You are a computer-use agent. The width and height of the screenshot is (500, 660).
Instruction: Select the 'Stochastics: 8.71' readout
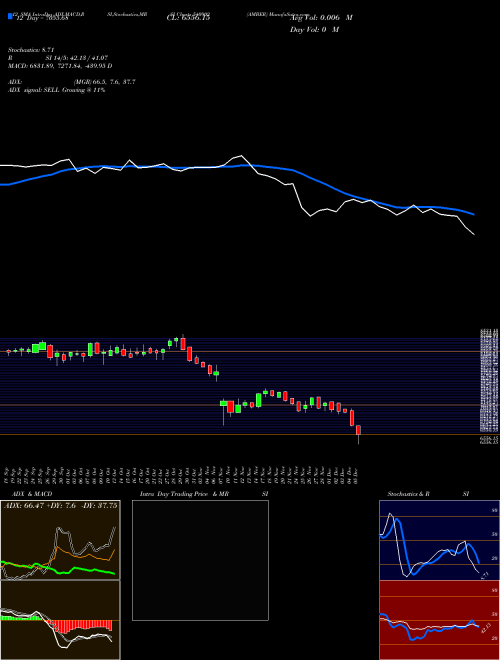coord(31,50)
